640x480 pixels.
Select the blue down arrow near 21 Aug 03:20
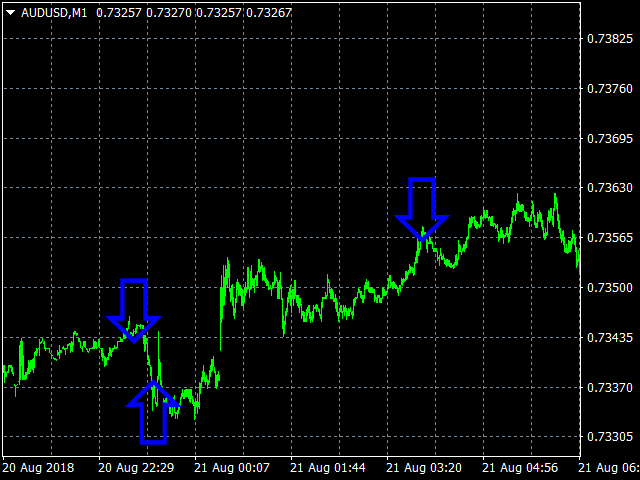tap(422, 208)
